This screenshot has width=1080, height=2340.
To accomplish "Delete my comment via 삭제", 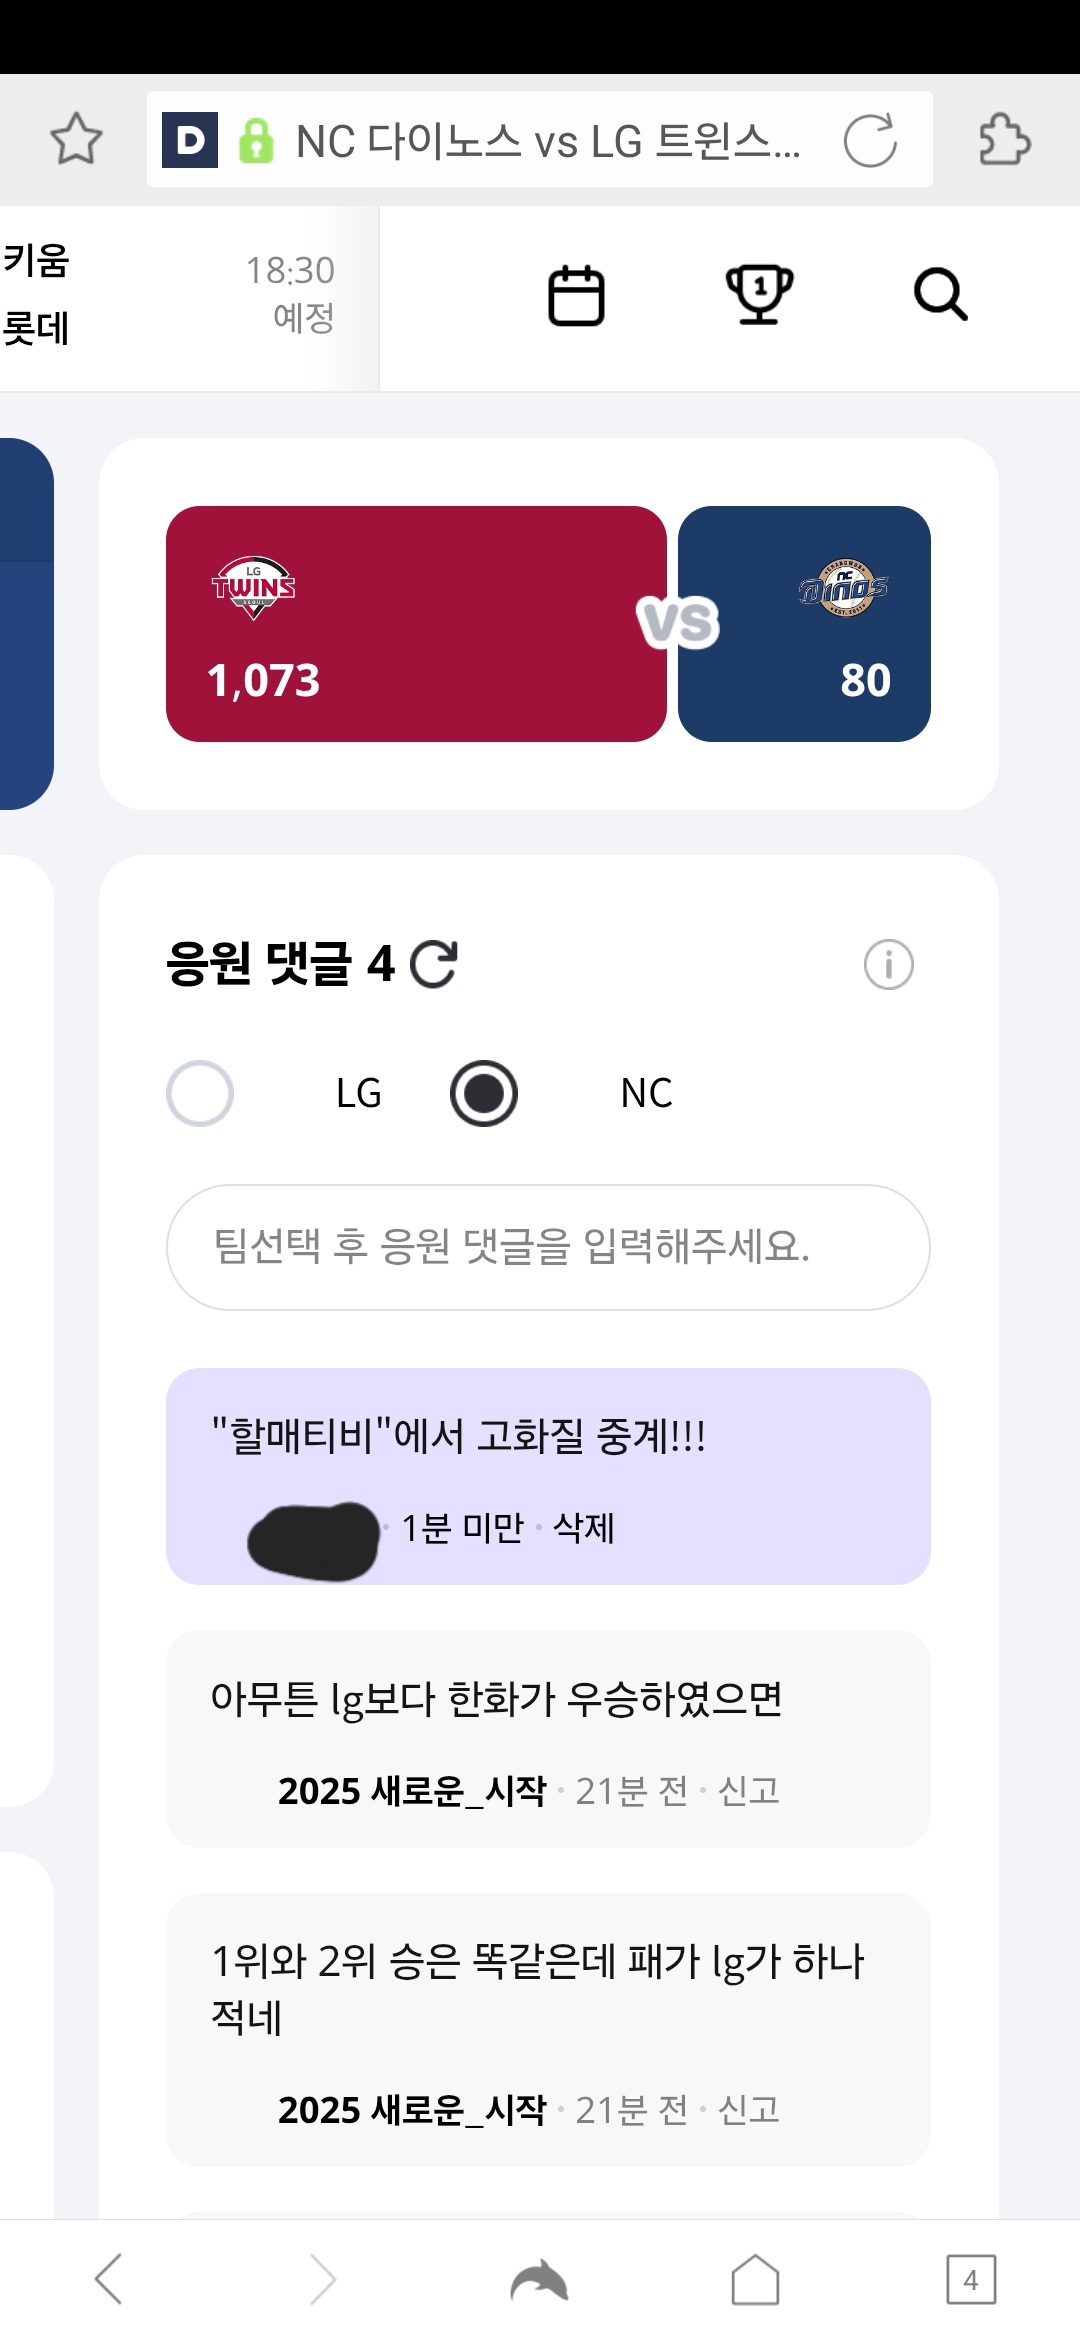I will tap(584, 1528).
